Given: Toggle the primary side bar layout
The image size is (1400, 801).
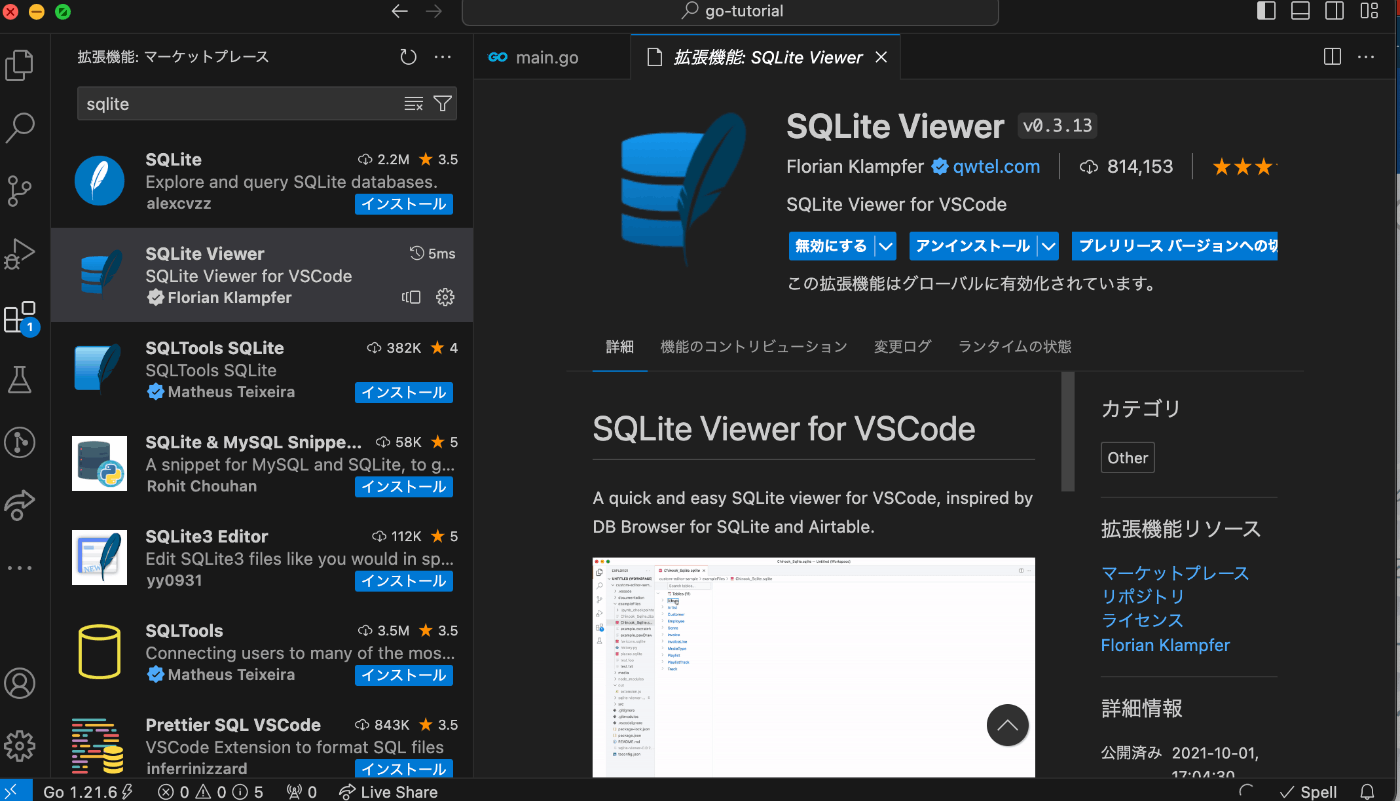Looking at the screenshot, I should pyautogui.click(x=1266, y=11).
